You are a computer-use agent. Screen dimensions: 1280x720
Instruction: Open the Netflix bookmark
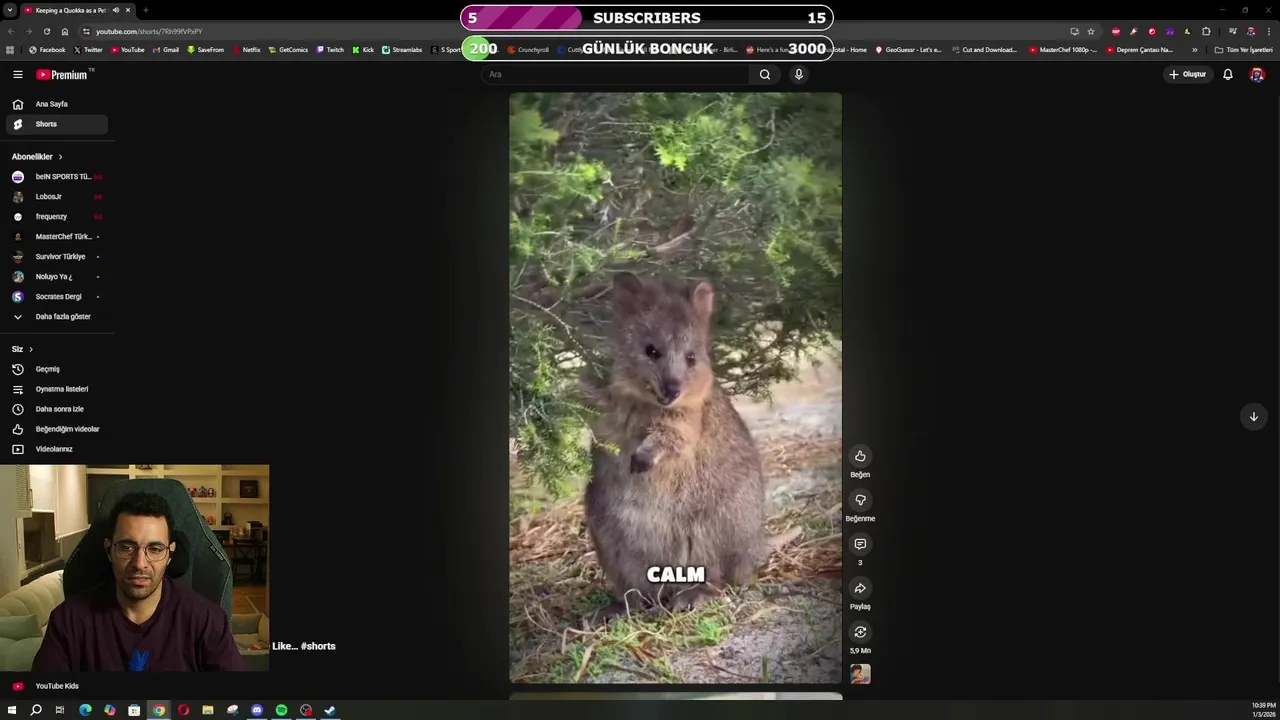coord(246,50)
